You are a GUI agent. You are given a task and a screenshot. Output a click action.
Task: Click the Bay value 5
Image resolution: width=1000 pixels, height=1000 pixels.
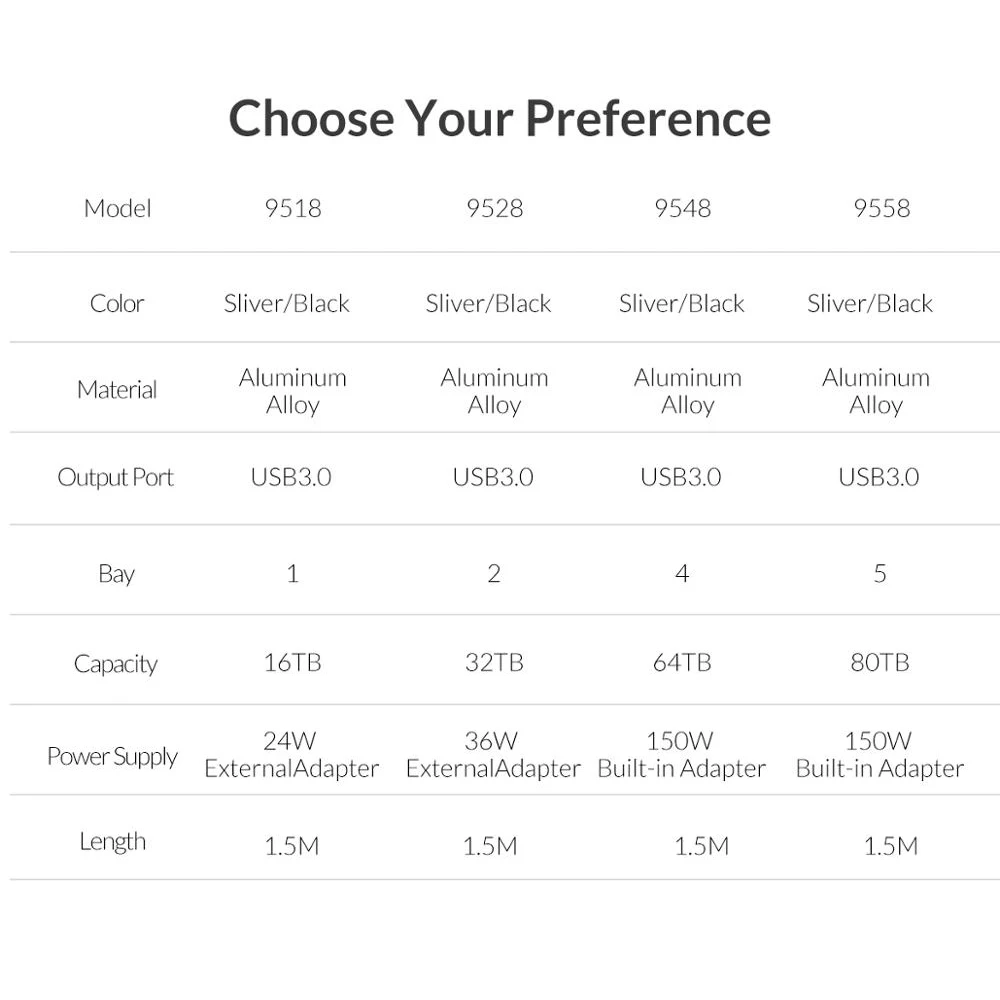click(x=880, y=574)
